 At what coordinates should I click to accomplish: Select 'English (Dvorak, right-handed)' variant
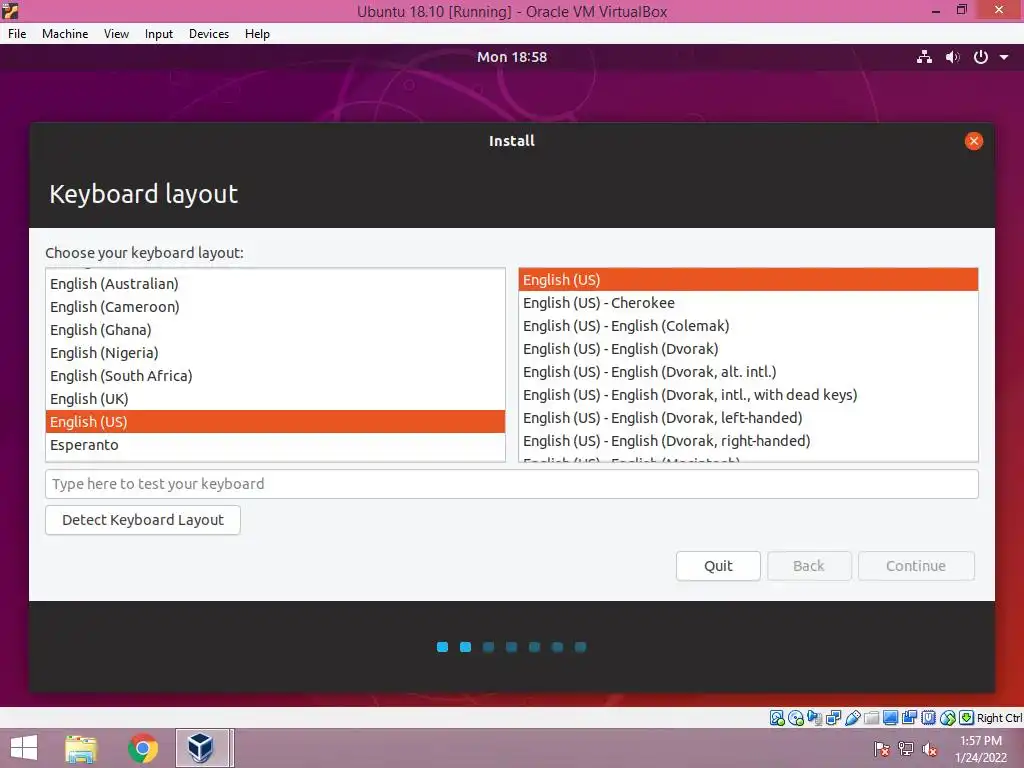coord(748,441)
